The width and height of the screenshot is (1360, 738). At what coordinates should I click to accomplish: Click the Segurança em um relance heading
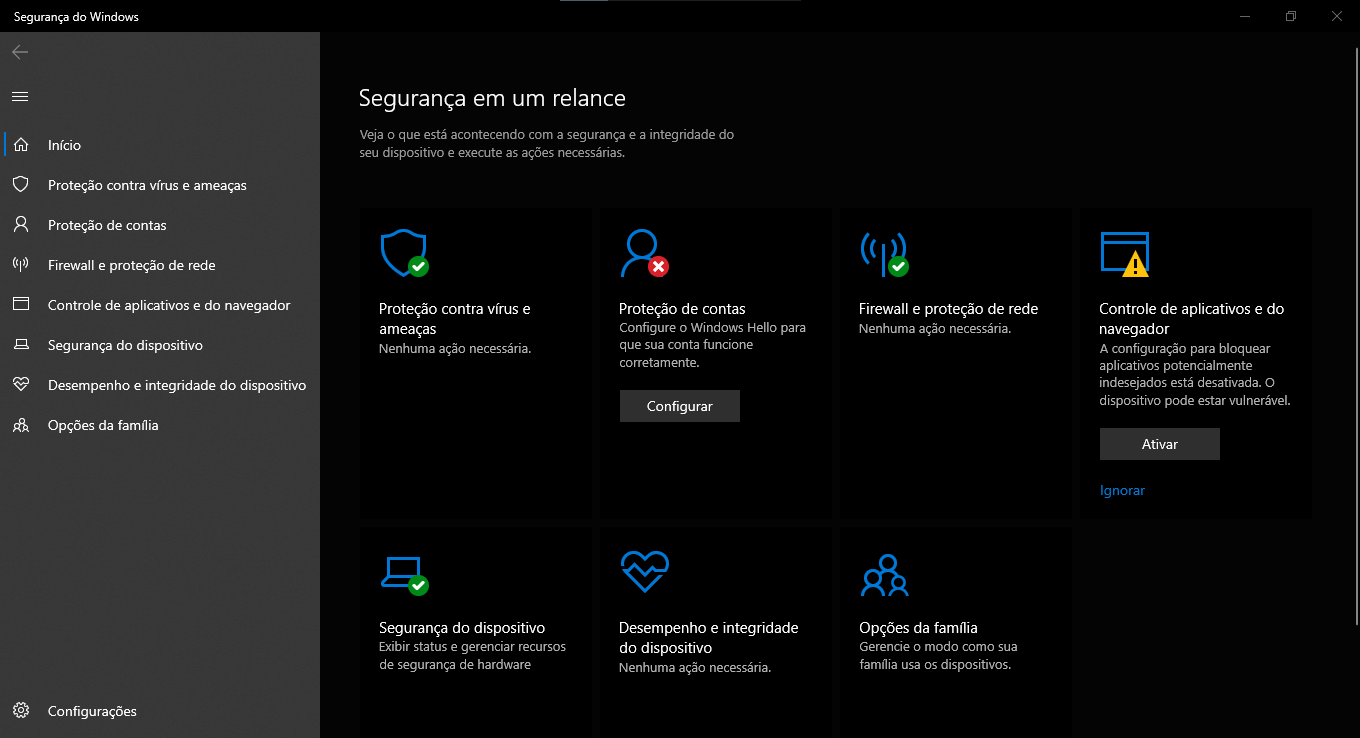pyautogui.click(x=492, y=98)
